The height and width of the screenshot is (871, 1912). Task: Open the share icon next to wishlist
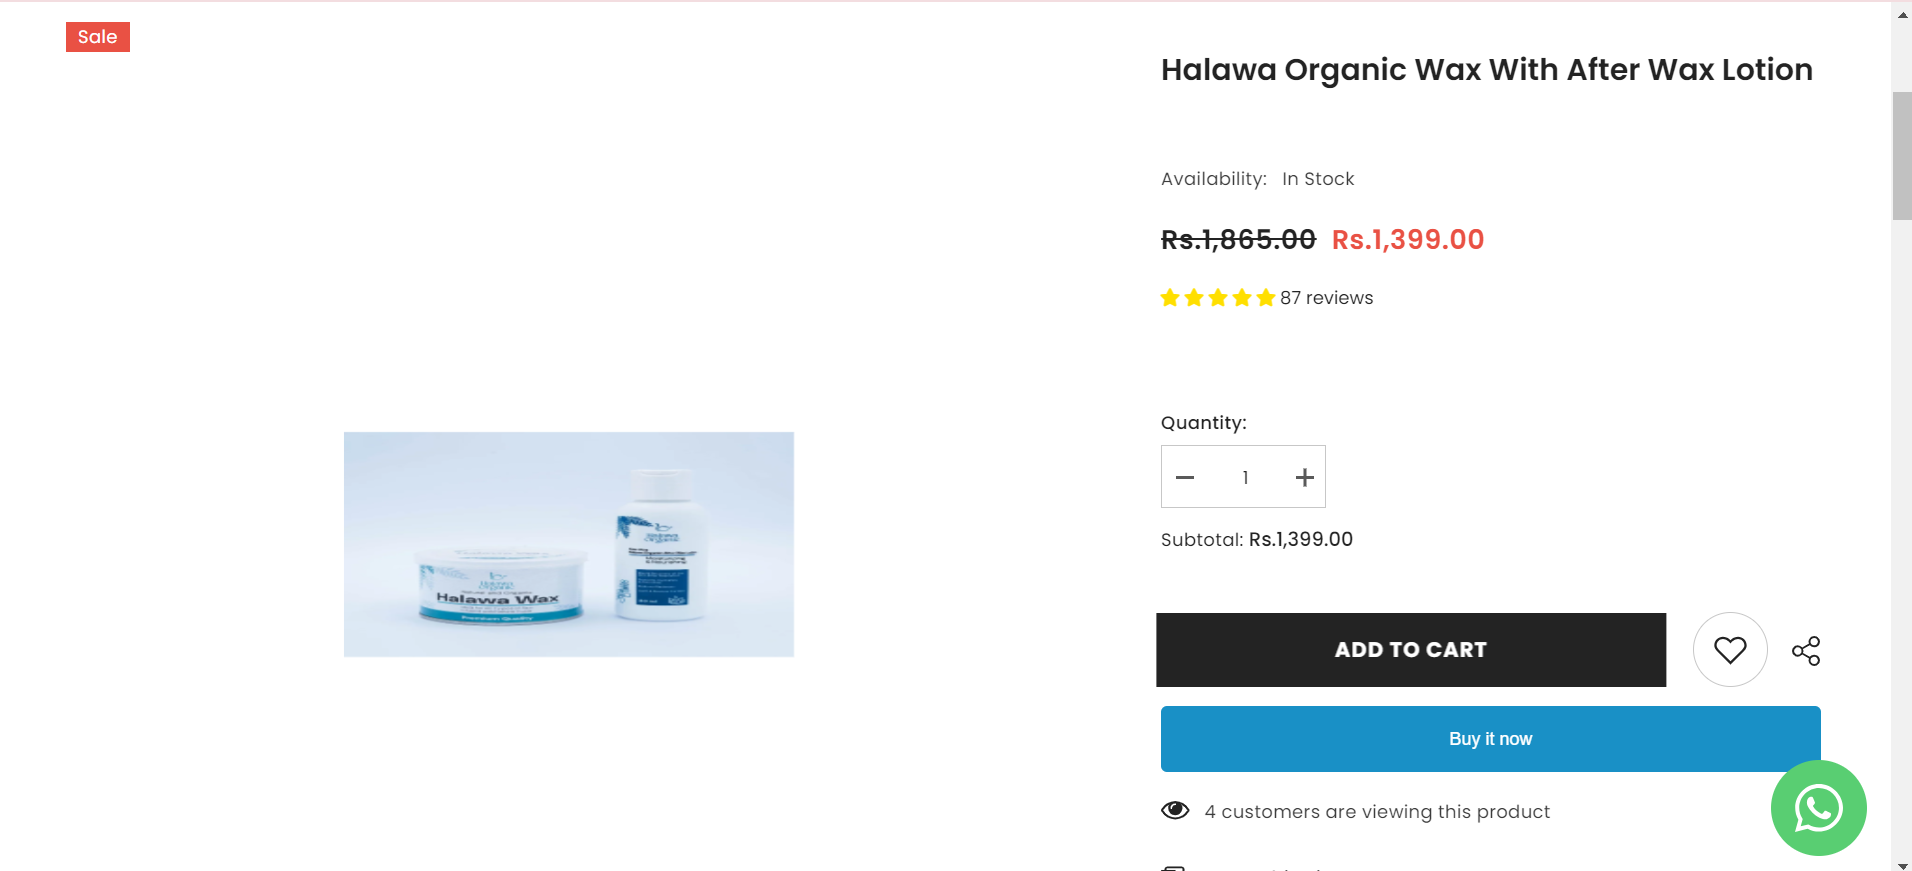(x=1806, y=651)
